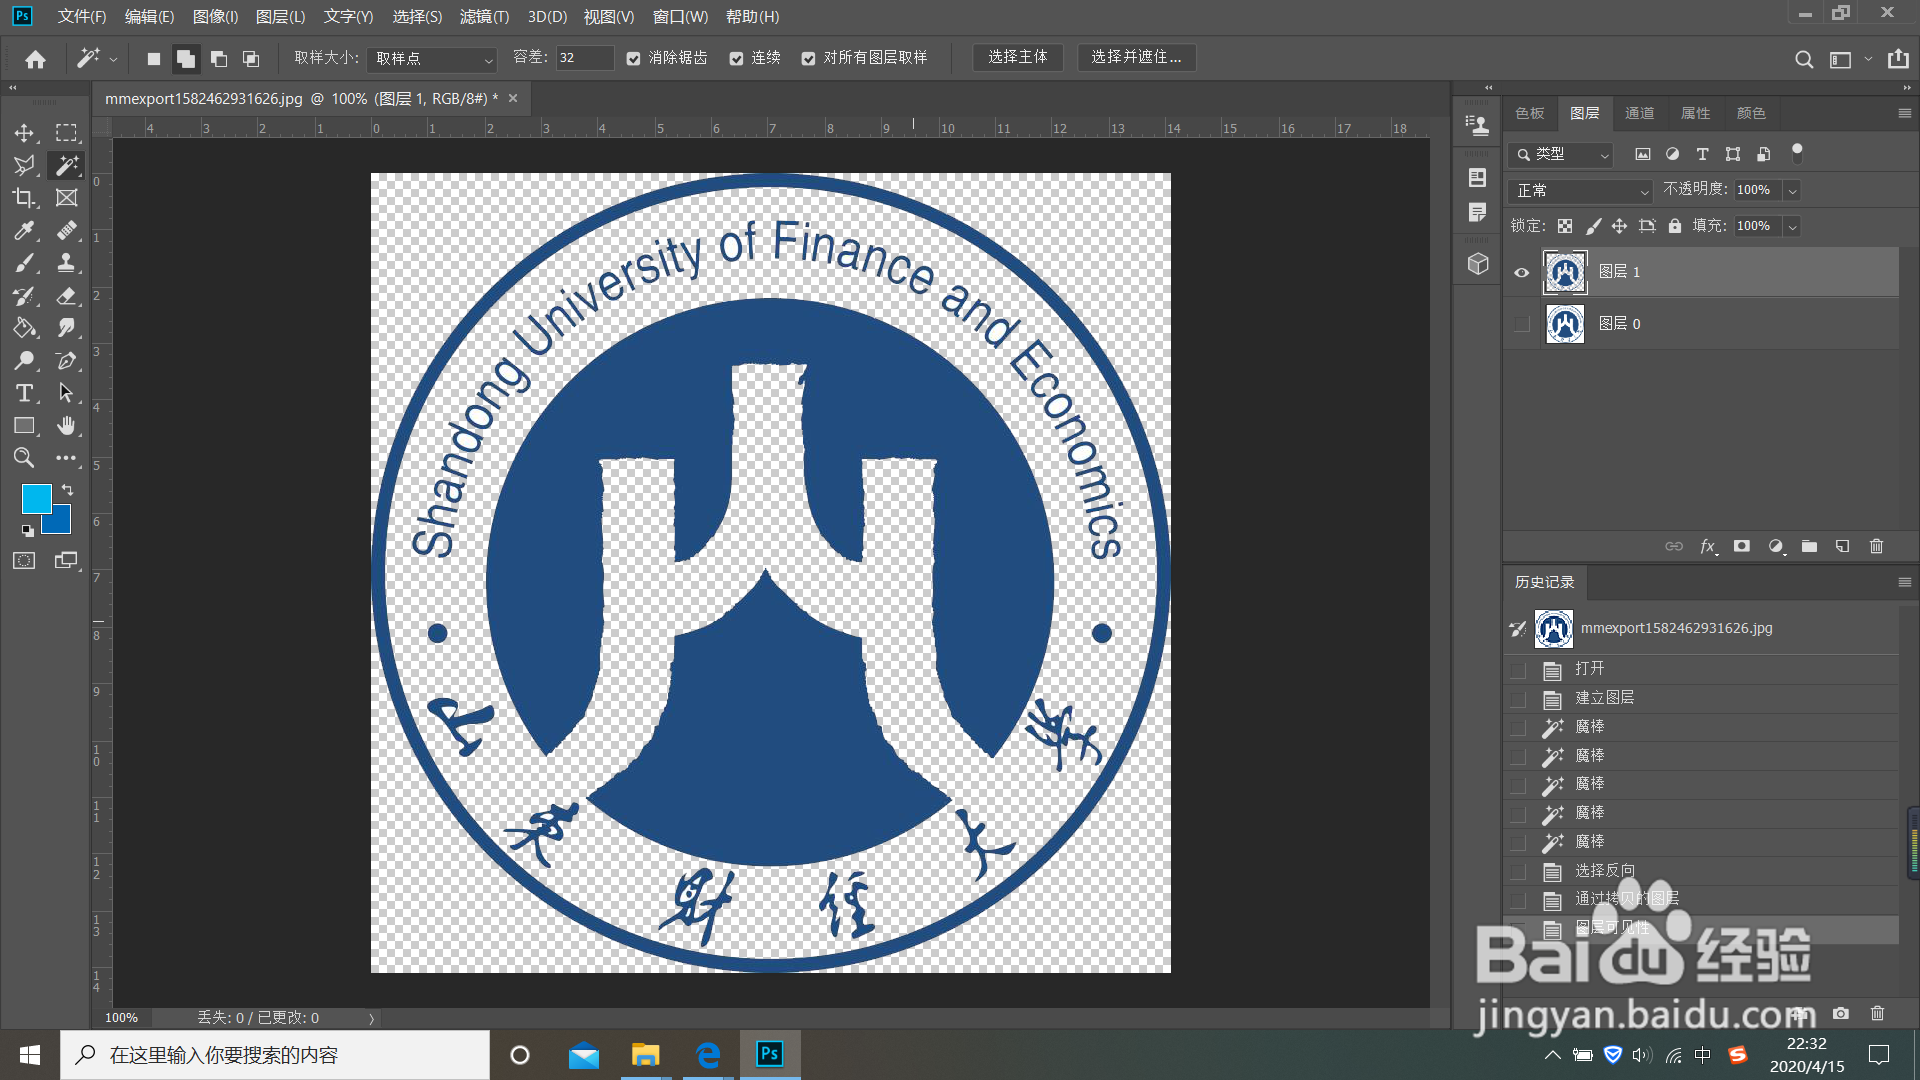1920x1080 pixels.
Task: Toggle the anti-alias (消除锯齿) checkbox
Action: (633, 59)
